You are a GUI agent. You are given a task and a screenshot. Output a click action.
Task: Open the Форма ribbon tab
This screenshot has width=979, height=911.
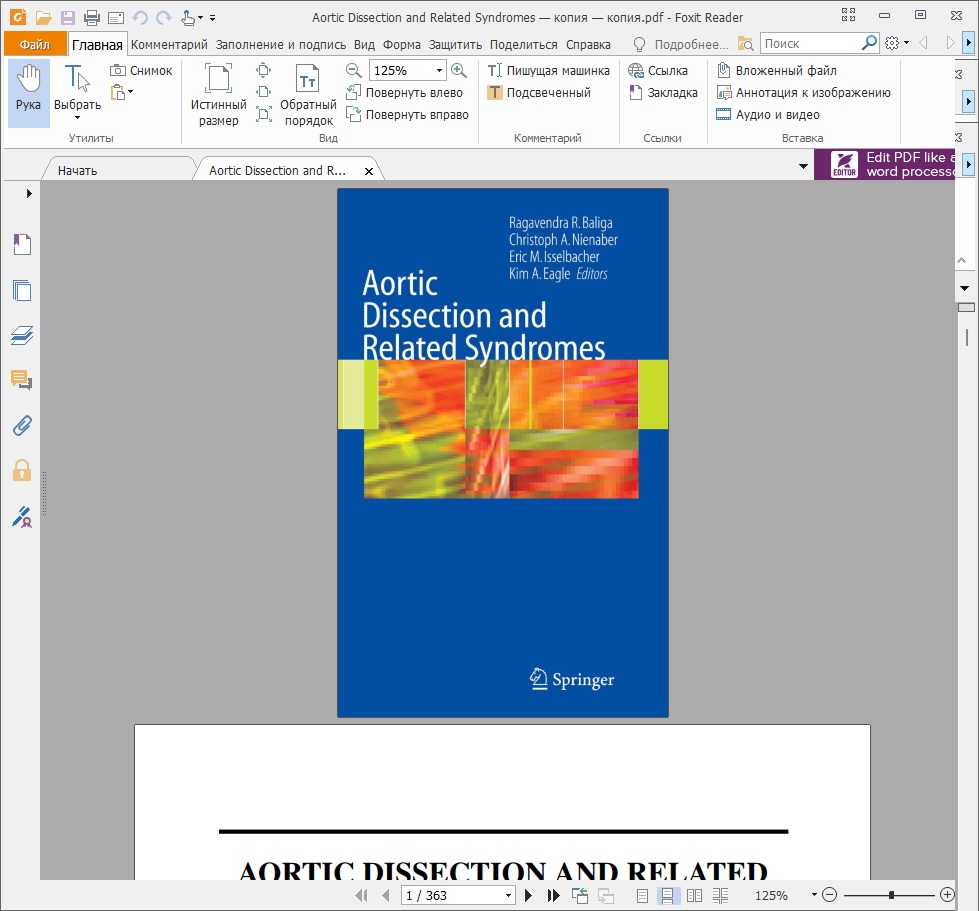[401, 44]
